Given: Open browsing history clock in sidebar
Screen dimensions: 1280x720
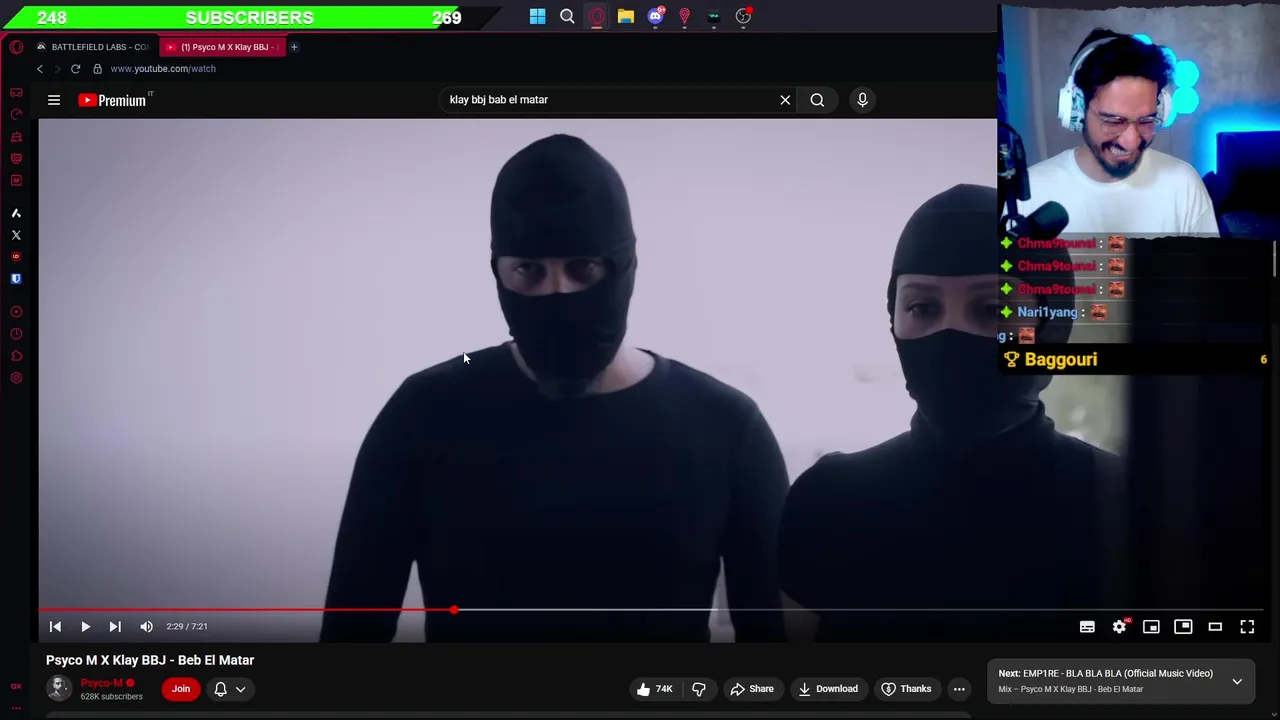Looking at the screenshot, I should click(x=16, y=334).
